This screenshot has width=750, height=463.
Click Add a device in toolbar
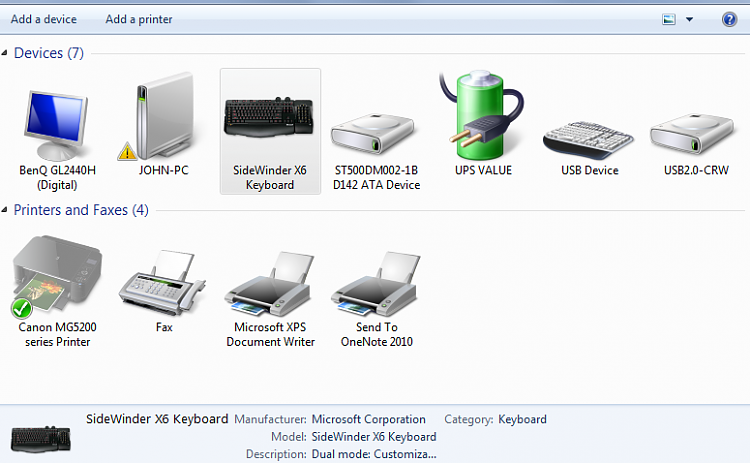pyautogui.click(x=44, y=19)
